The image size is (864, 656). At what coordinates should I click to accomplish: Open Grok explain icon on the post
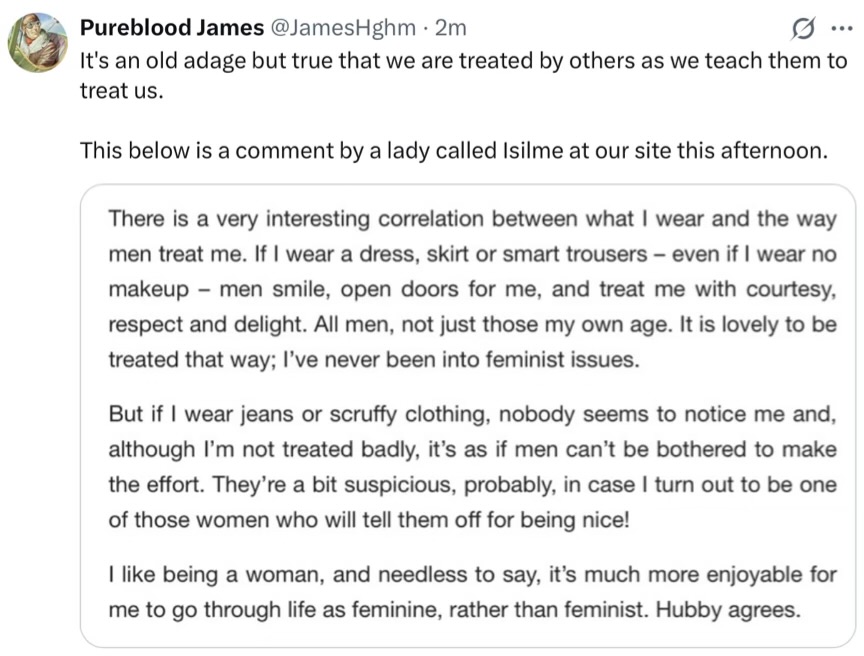pyautogui.click(x=802, y=29)
